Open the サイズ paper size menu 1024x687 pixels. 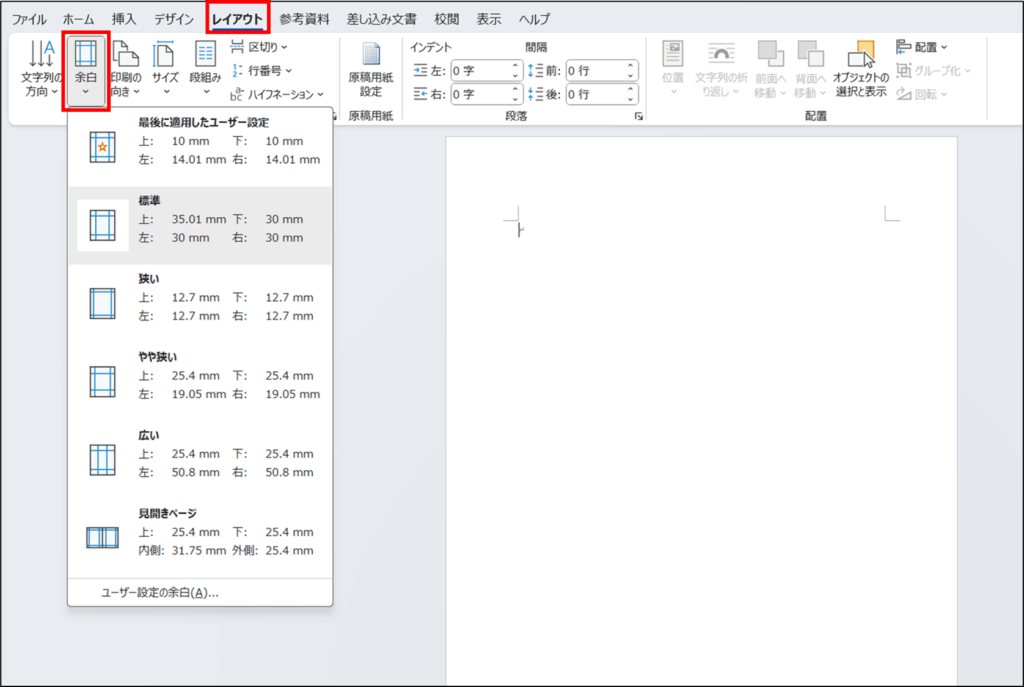click(x=165, y=69)
